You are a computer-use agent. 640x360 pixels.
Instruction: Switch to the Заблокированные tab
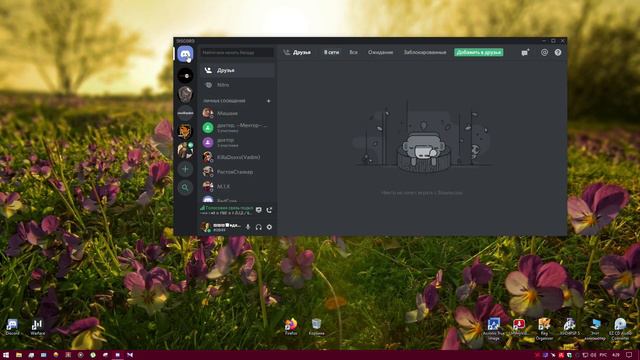[425, 52]
